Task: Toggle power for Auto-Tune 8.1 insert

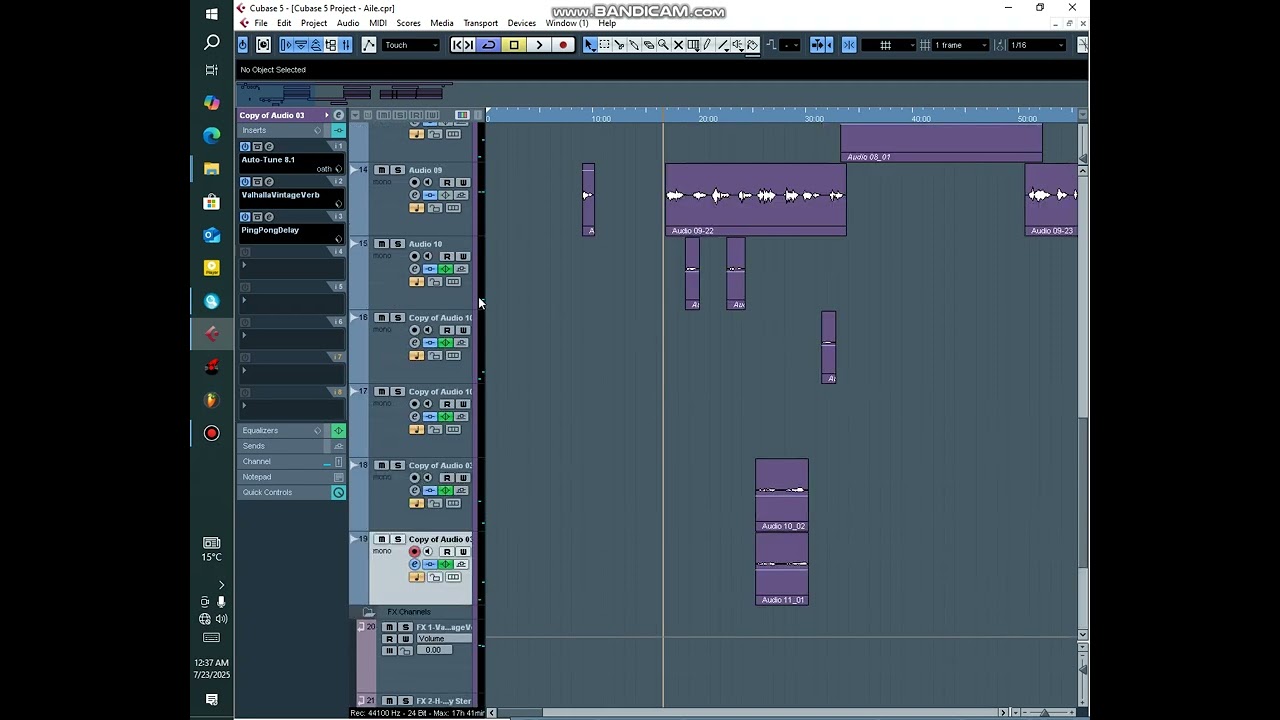Action: coord(245,147)
